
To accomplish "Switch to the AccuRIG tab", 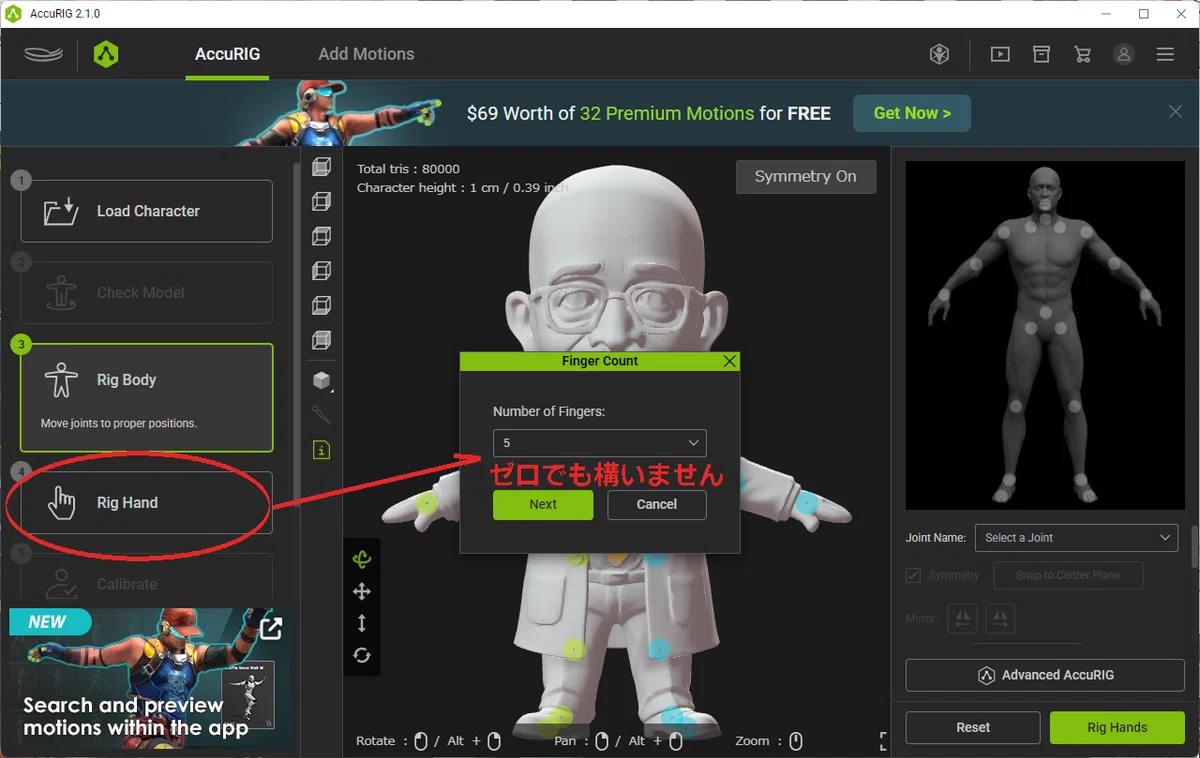I will coord(227,54).
